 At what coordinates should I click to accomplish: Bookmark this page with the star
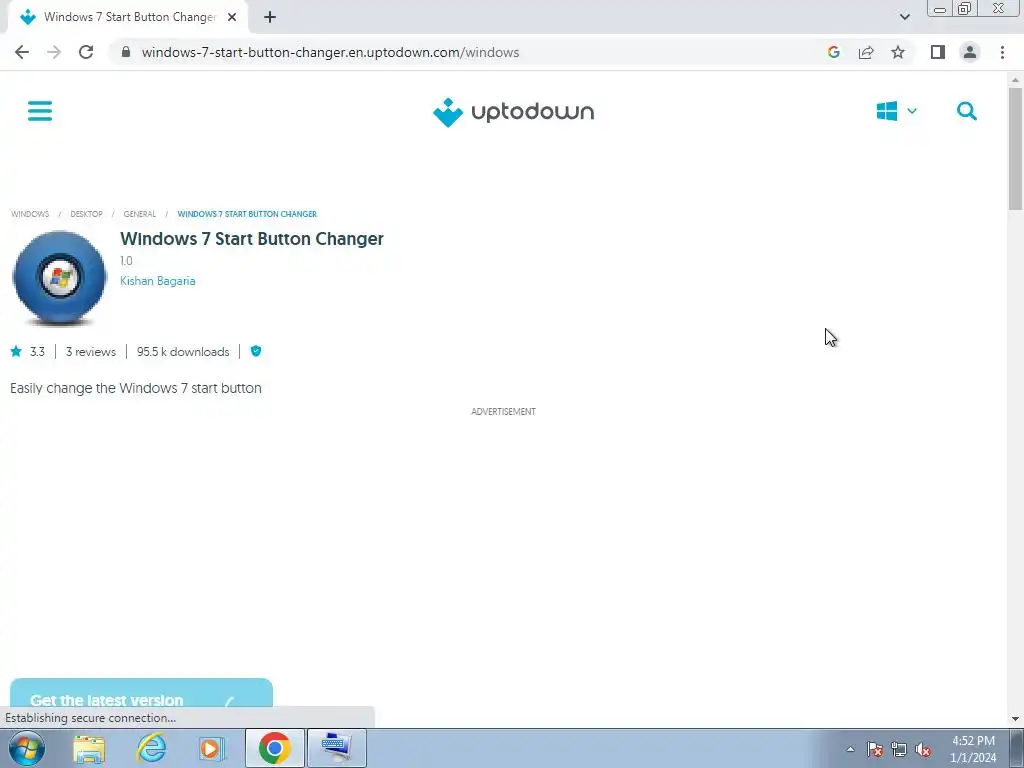pos(898,52)
